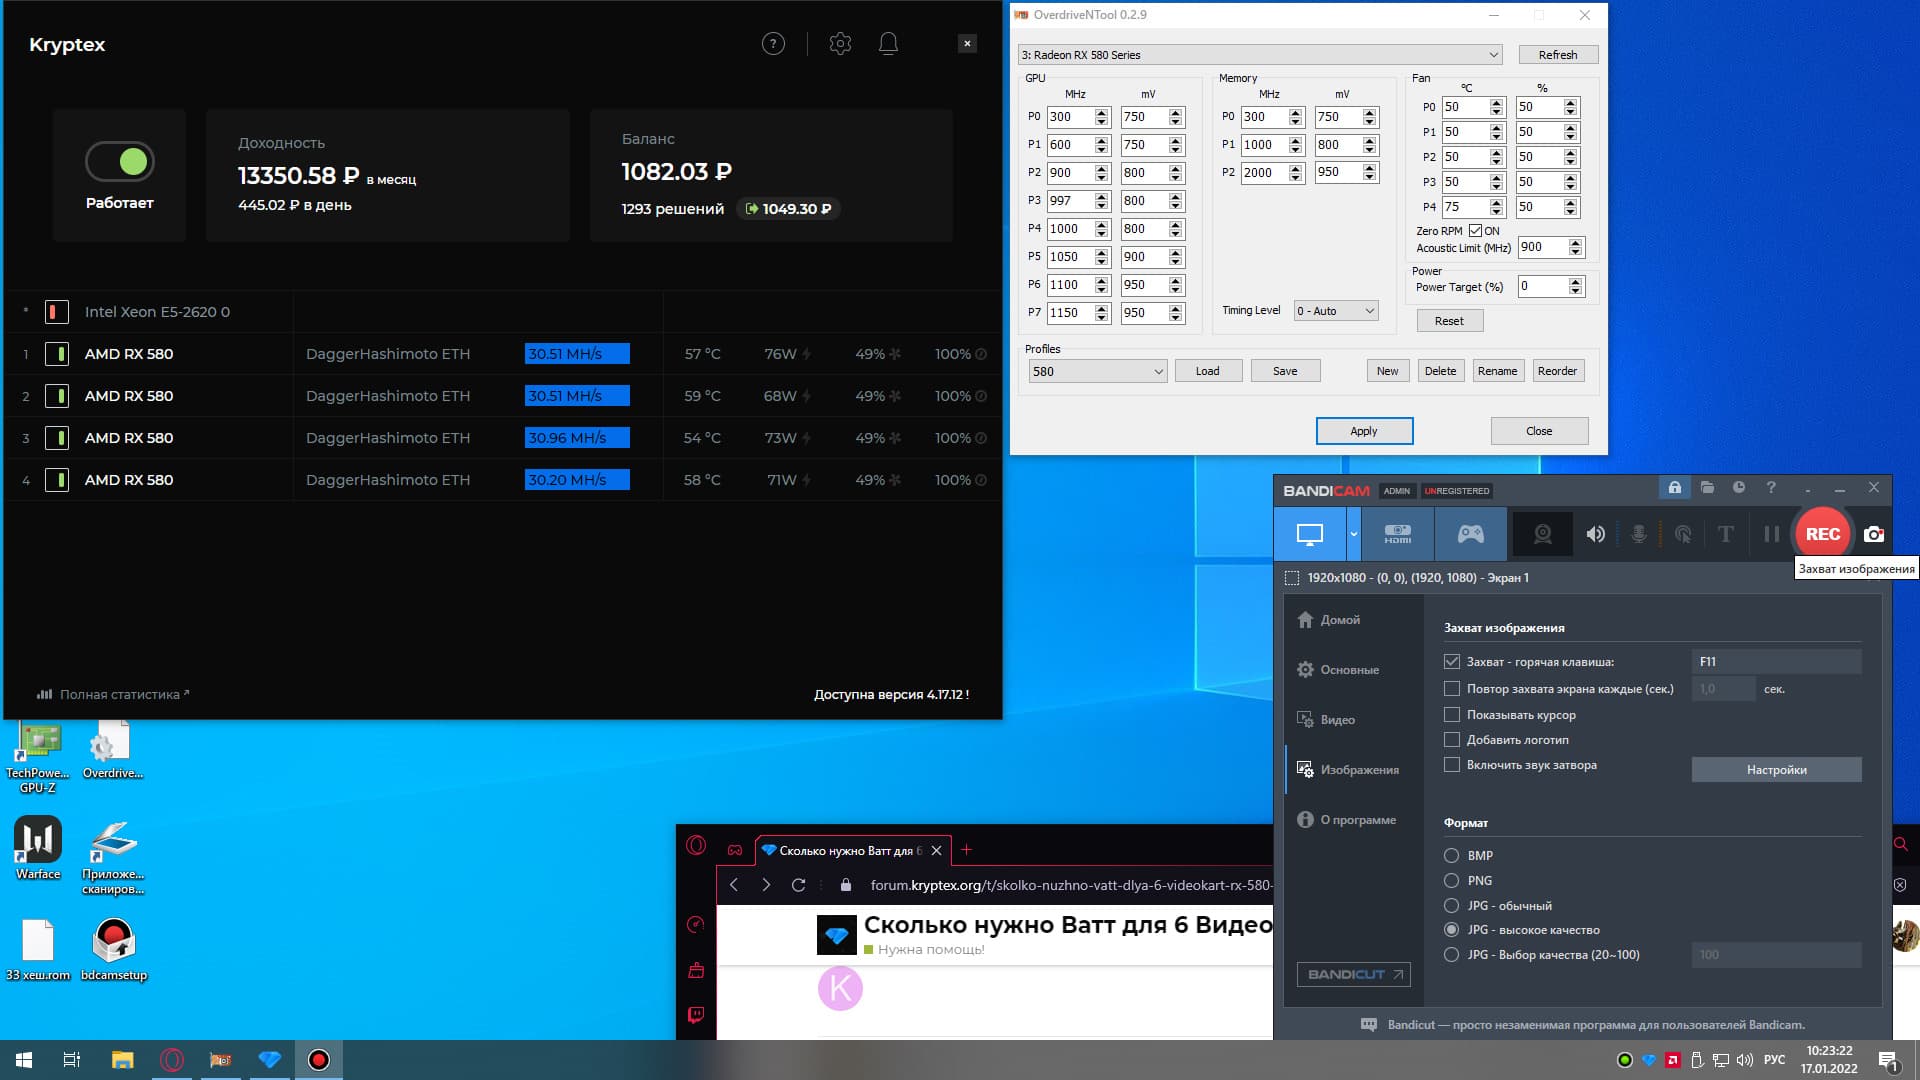Toggle Bandicam speaker sound icon
1920x1080 pixels.
1595,534
